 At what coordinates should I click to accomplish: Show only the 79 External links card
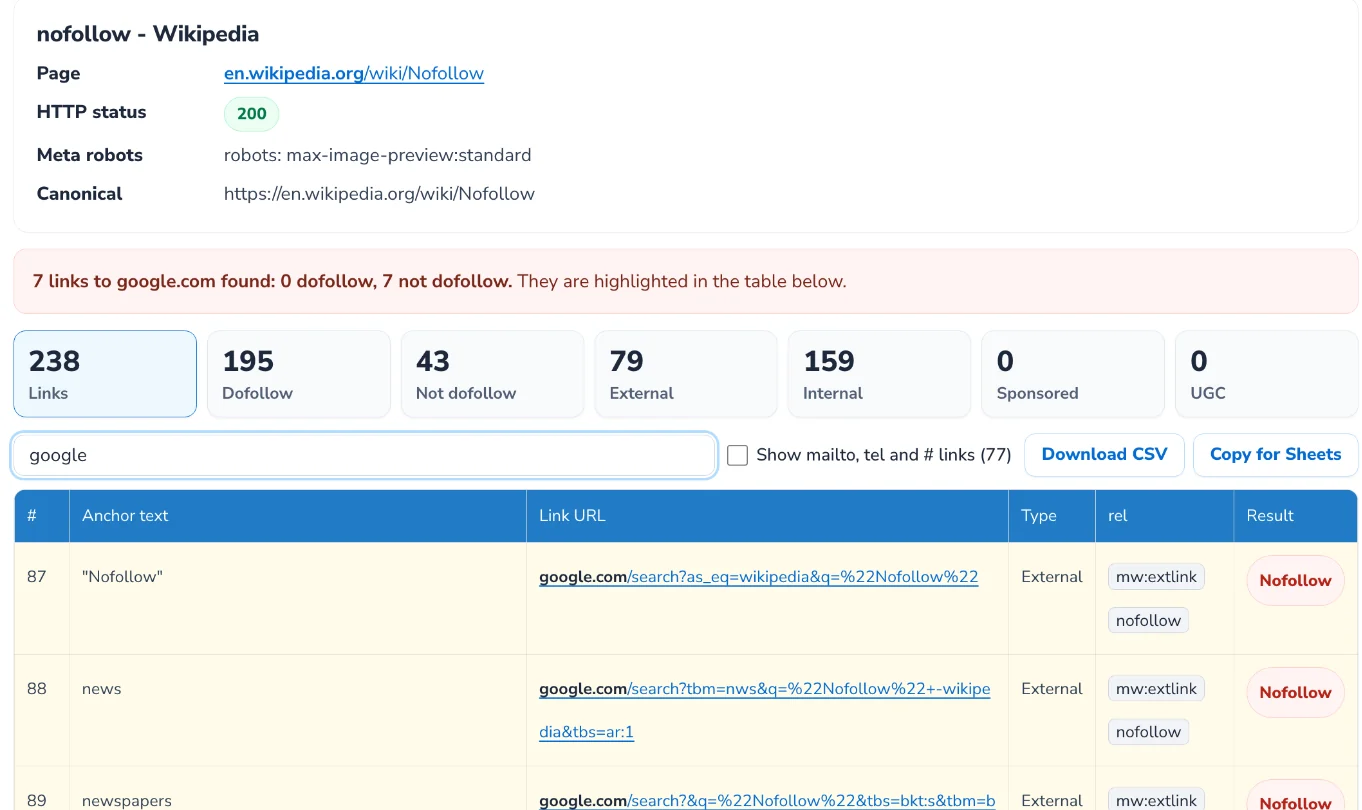coord(686,374)
